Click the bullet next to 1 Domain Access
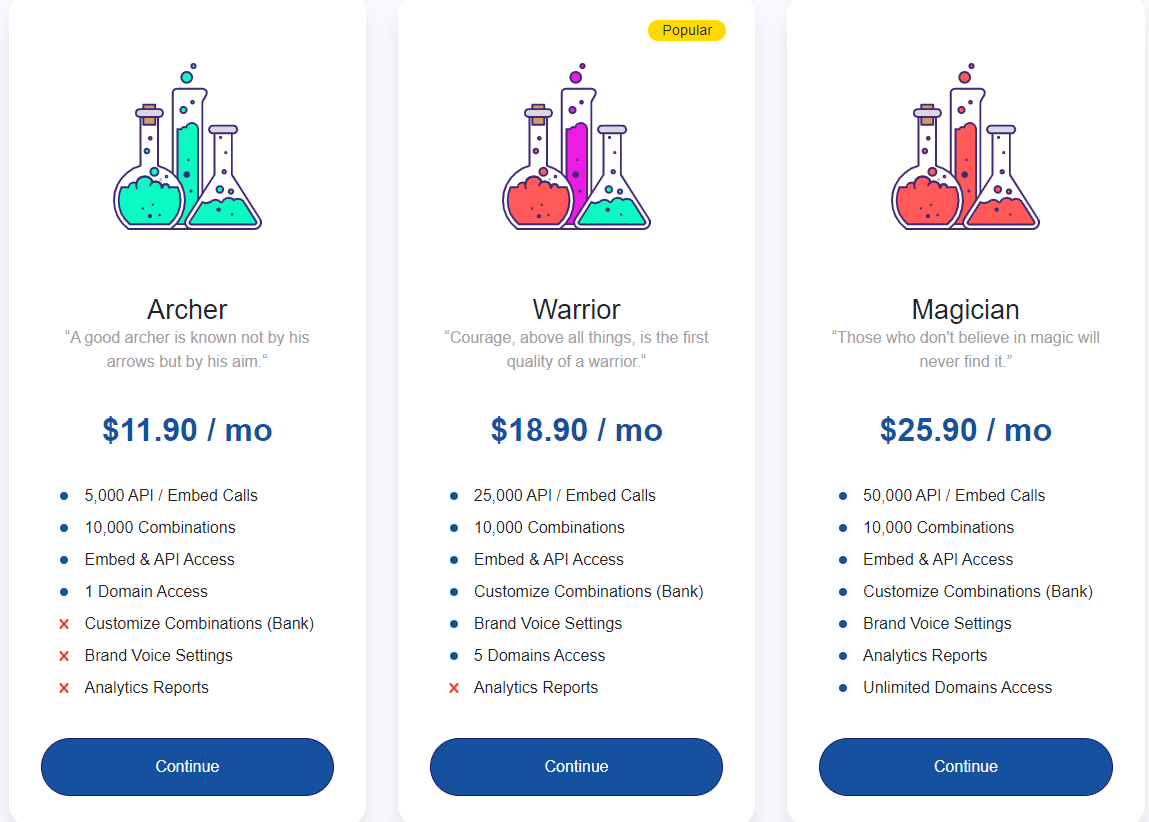This screenshot has width=1149, height=822. pos(66,592)
